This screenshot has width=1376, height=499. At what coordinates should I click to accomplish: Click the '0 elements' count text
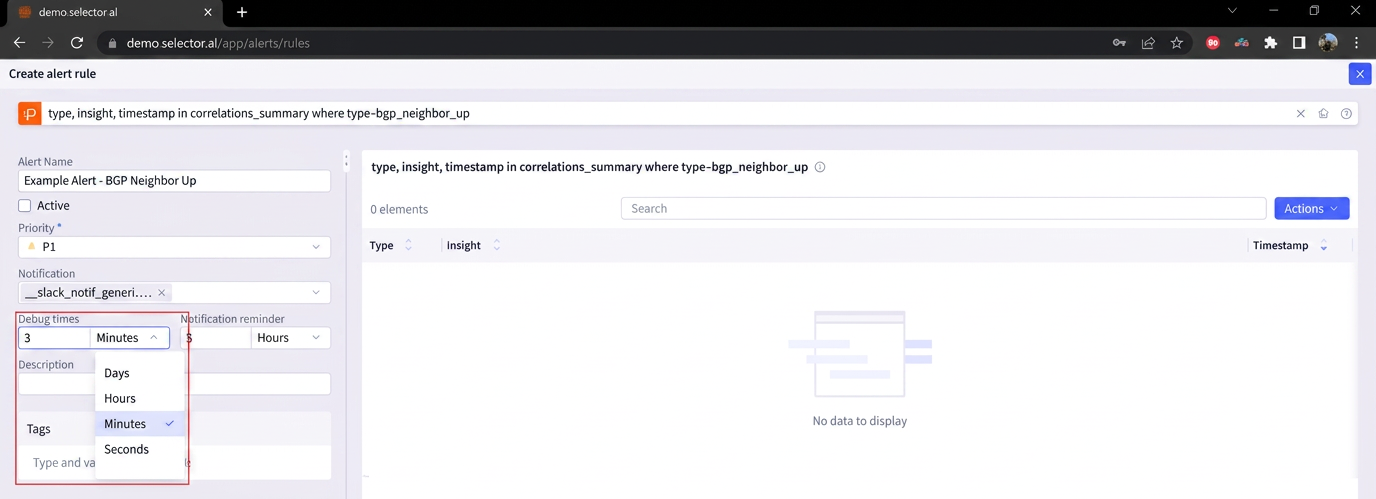point(399,209)
